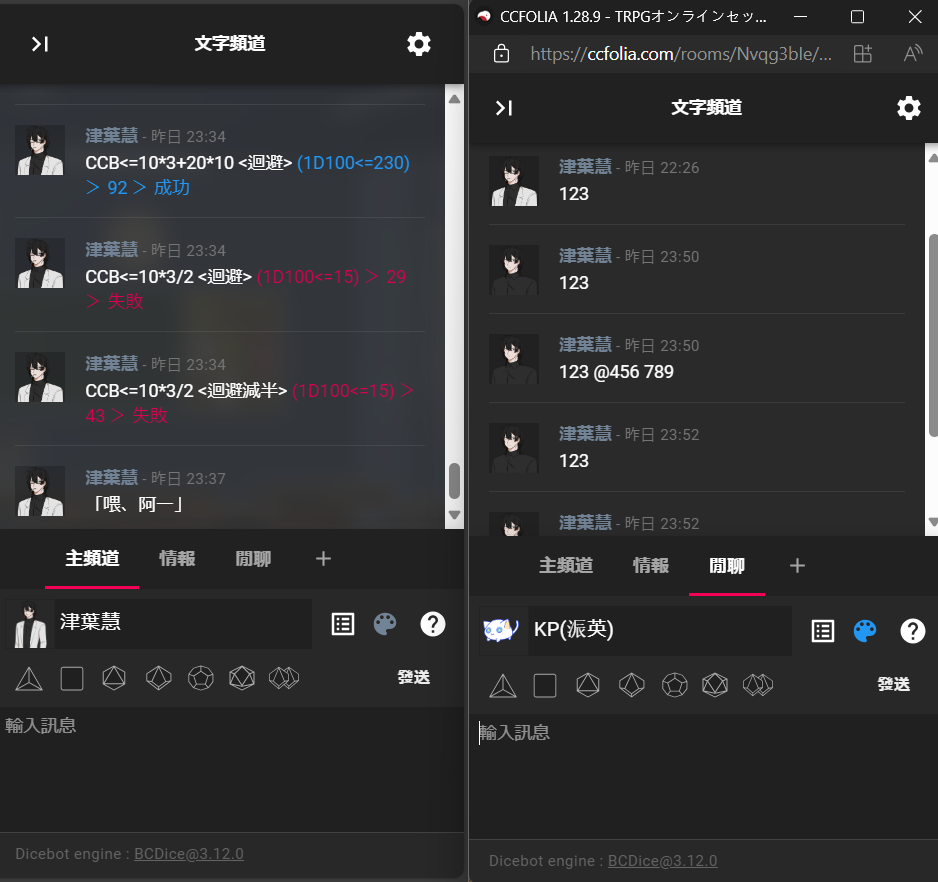
Task: Open the chat palette list icon beside 津葉慧
Action: pyautogui.click(x=343, y=624)
